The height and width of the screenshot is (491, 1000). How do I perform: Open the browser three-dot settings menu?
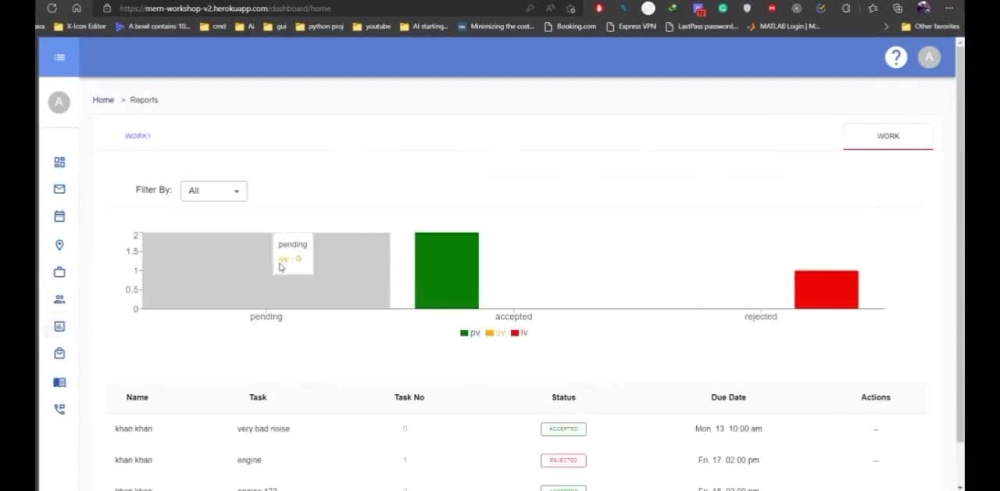click(x=949, y=8)
